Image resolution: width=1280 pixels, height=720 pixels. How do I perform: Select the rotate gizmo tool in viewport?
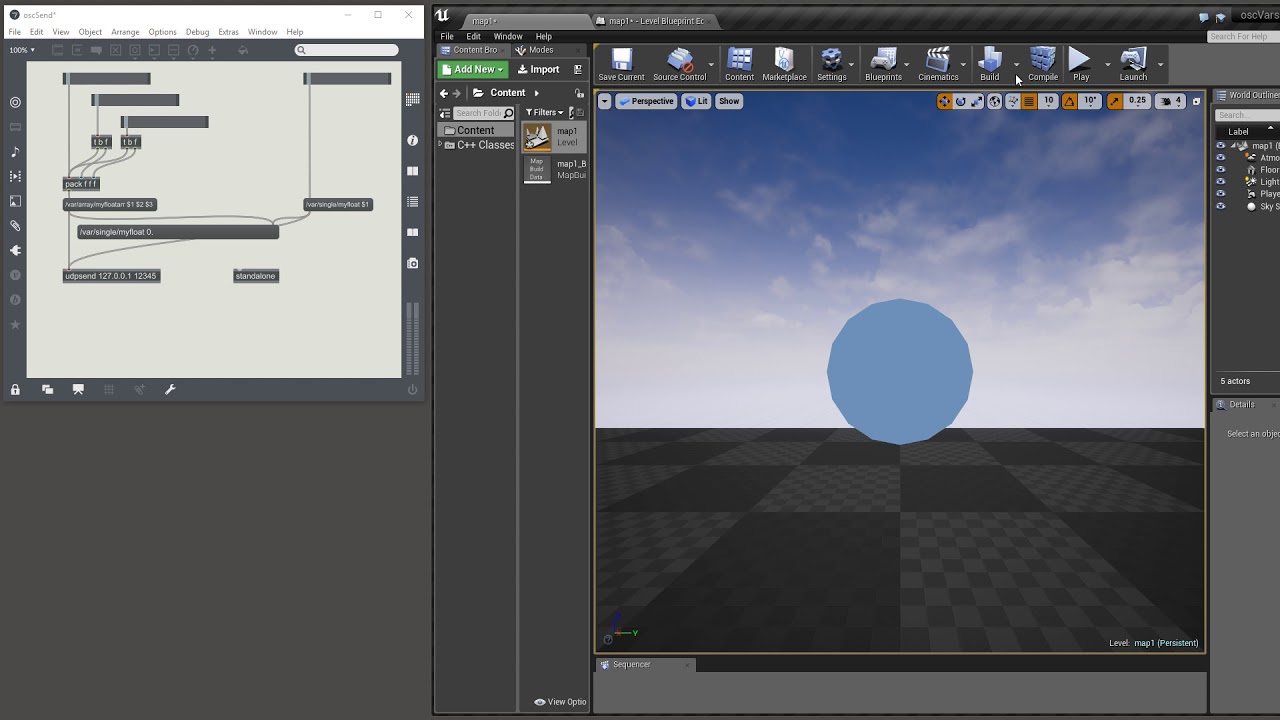961,101
